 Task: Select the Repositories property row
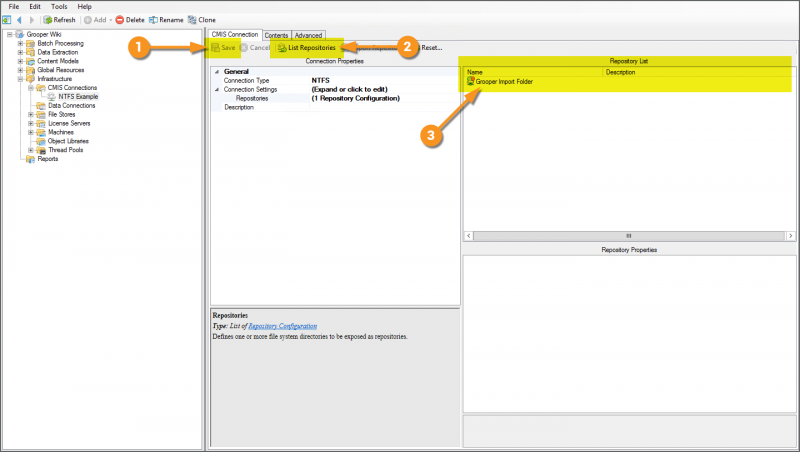click(x=335, y=98)
